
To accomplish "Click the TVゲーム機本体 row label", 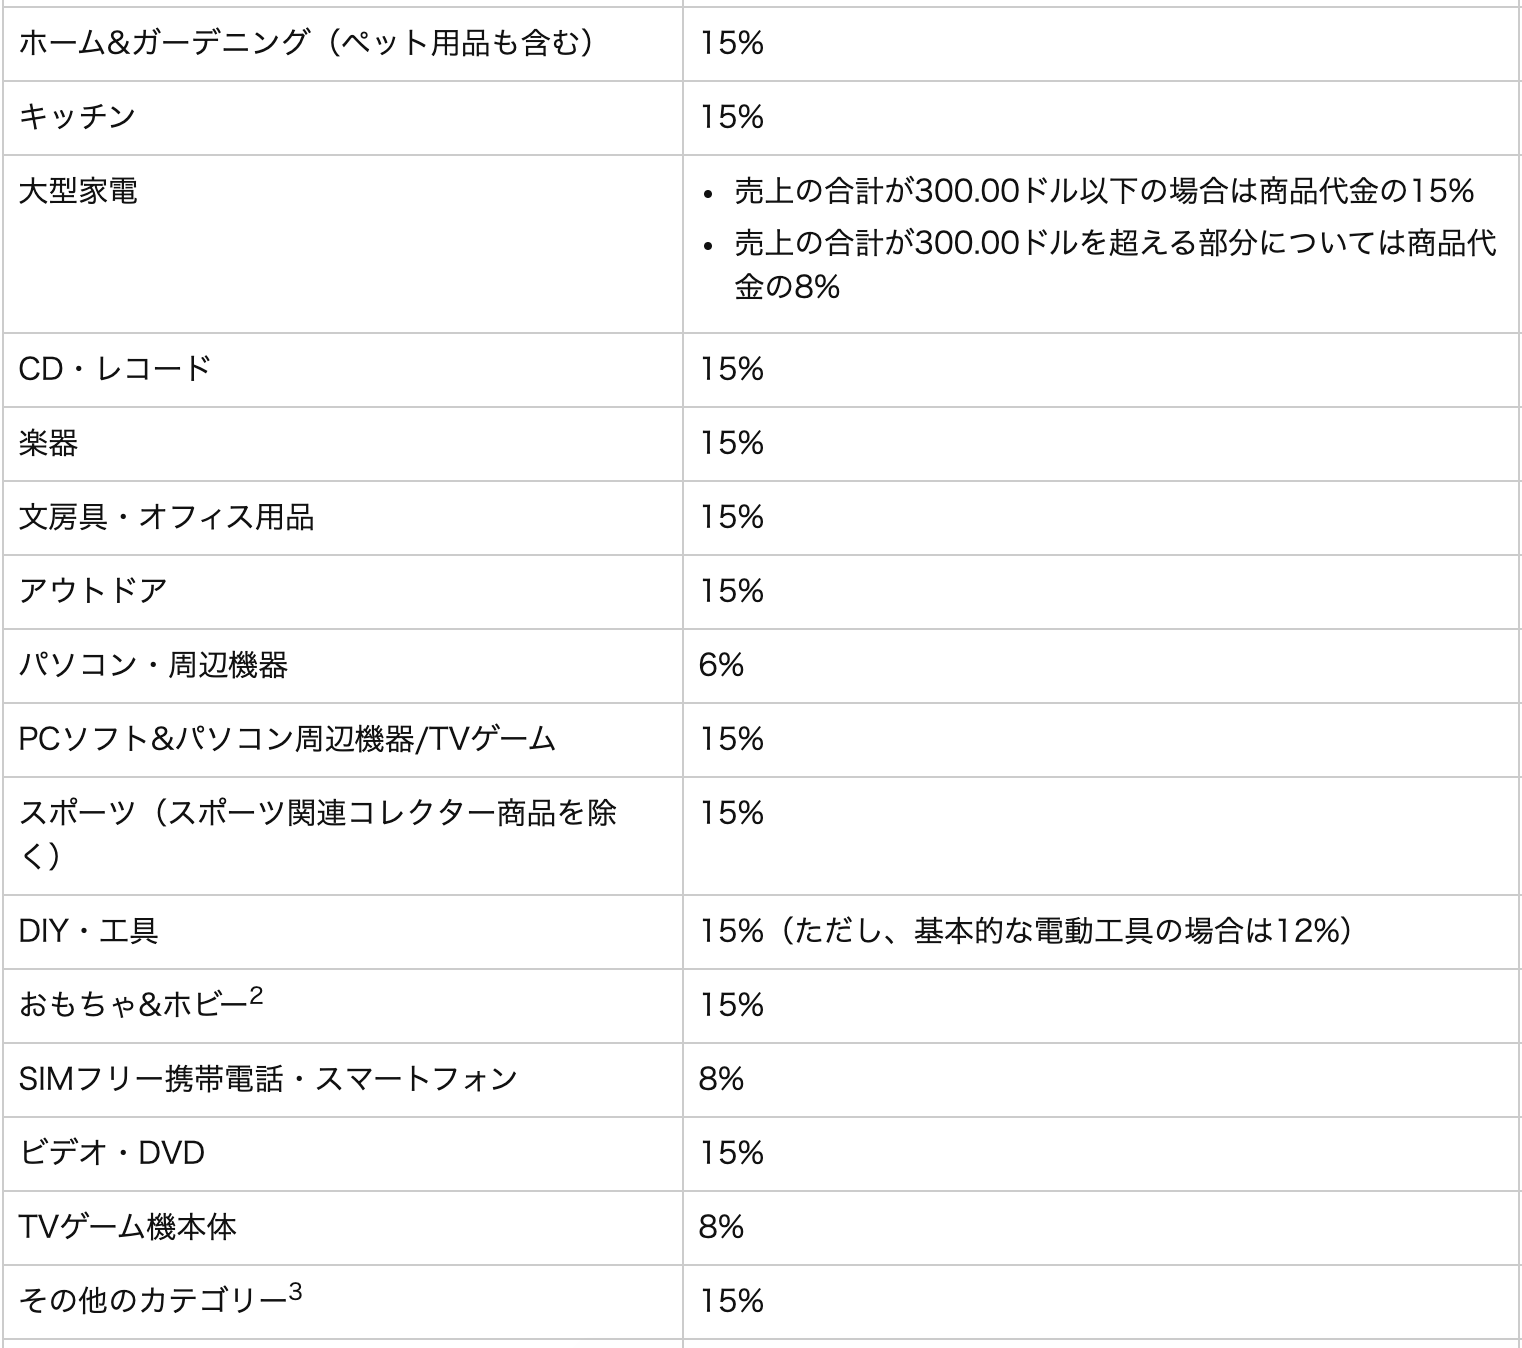I will tap(128, 1227).
